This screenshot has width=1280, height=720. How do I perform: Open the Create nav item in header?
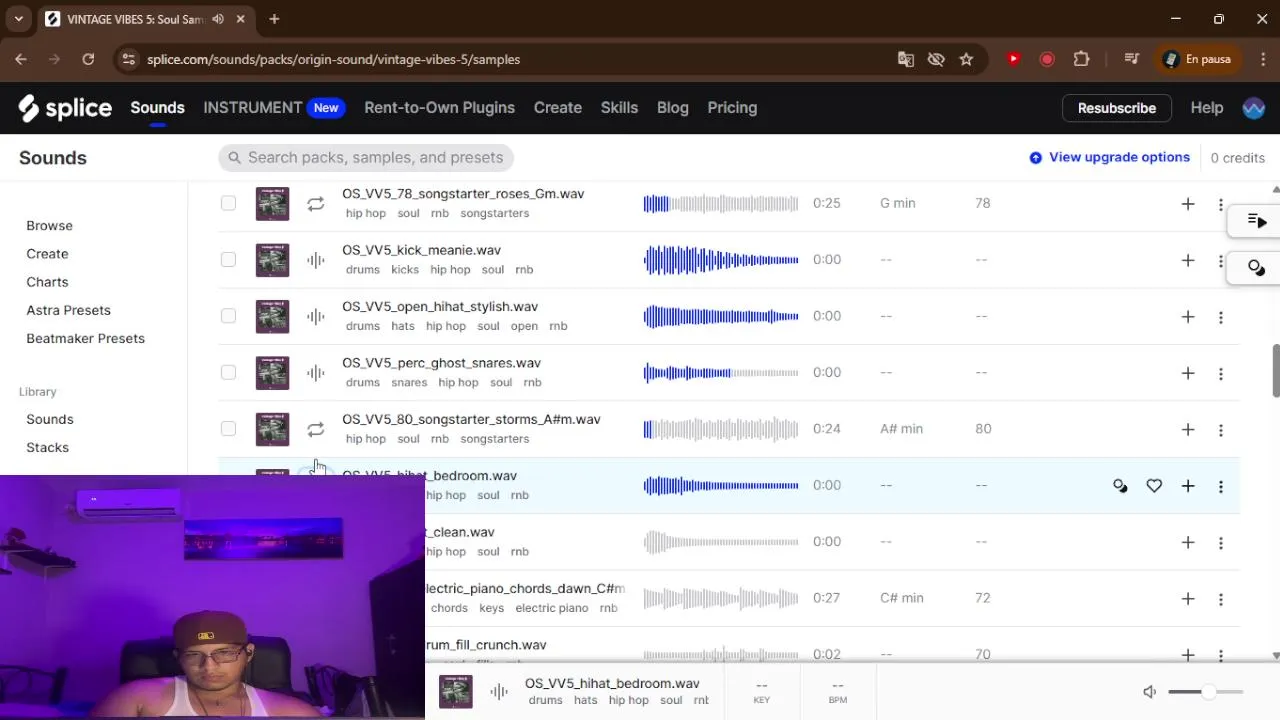[558, 108]
